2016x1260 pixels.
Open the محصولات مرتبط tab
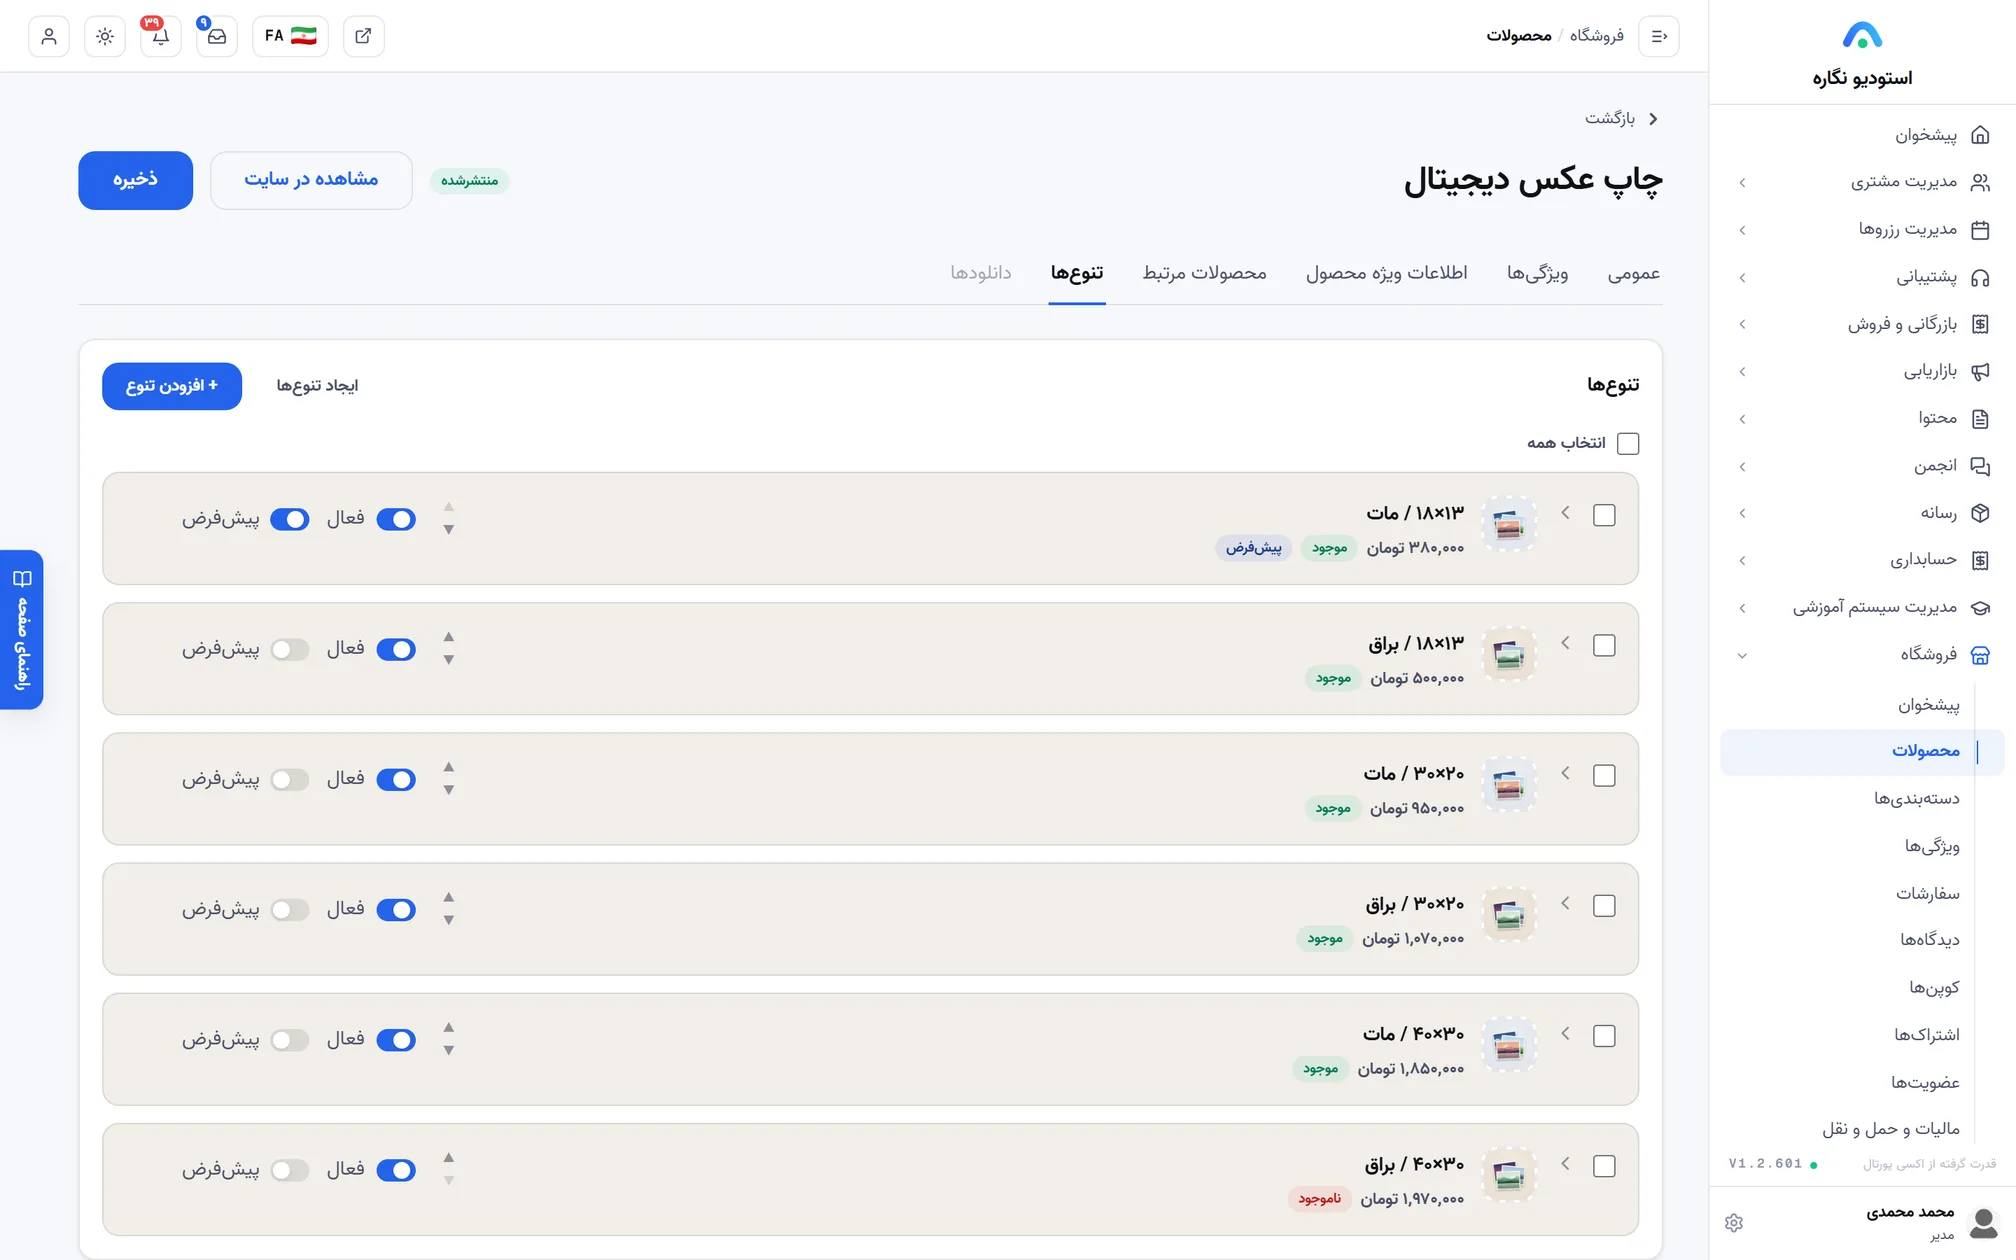click(1205, 273)
